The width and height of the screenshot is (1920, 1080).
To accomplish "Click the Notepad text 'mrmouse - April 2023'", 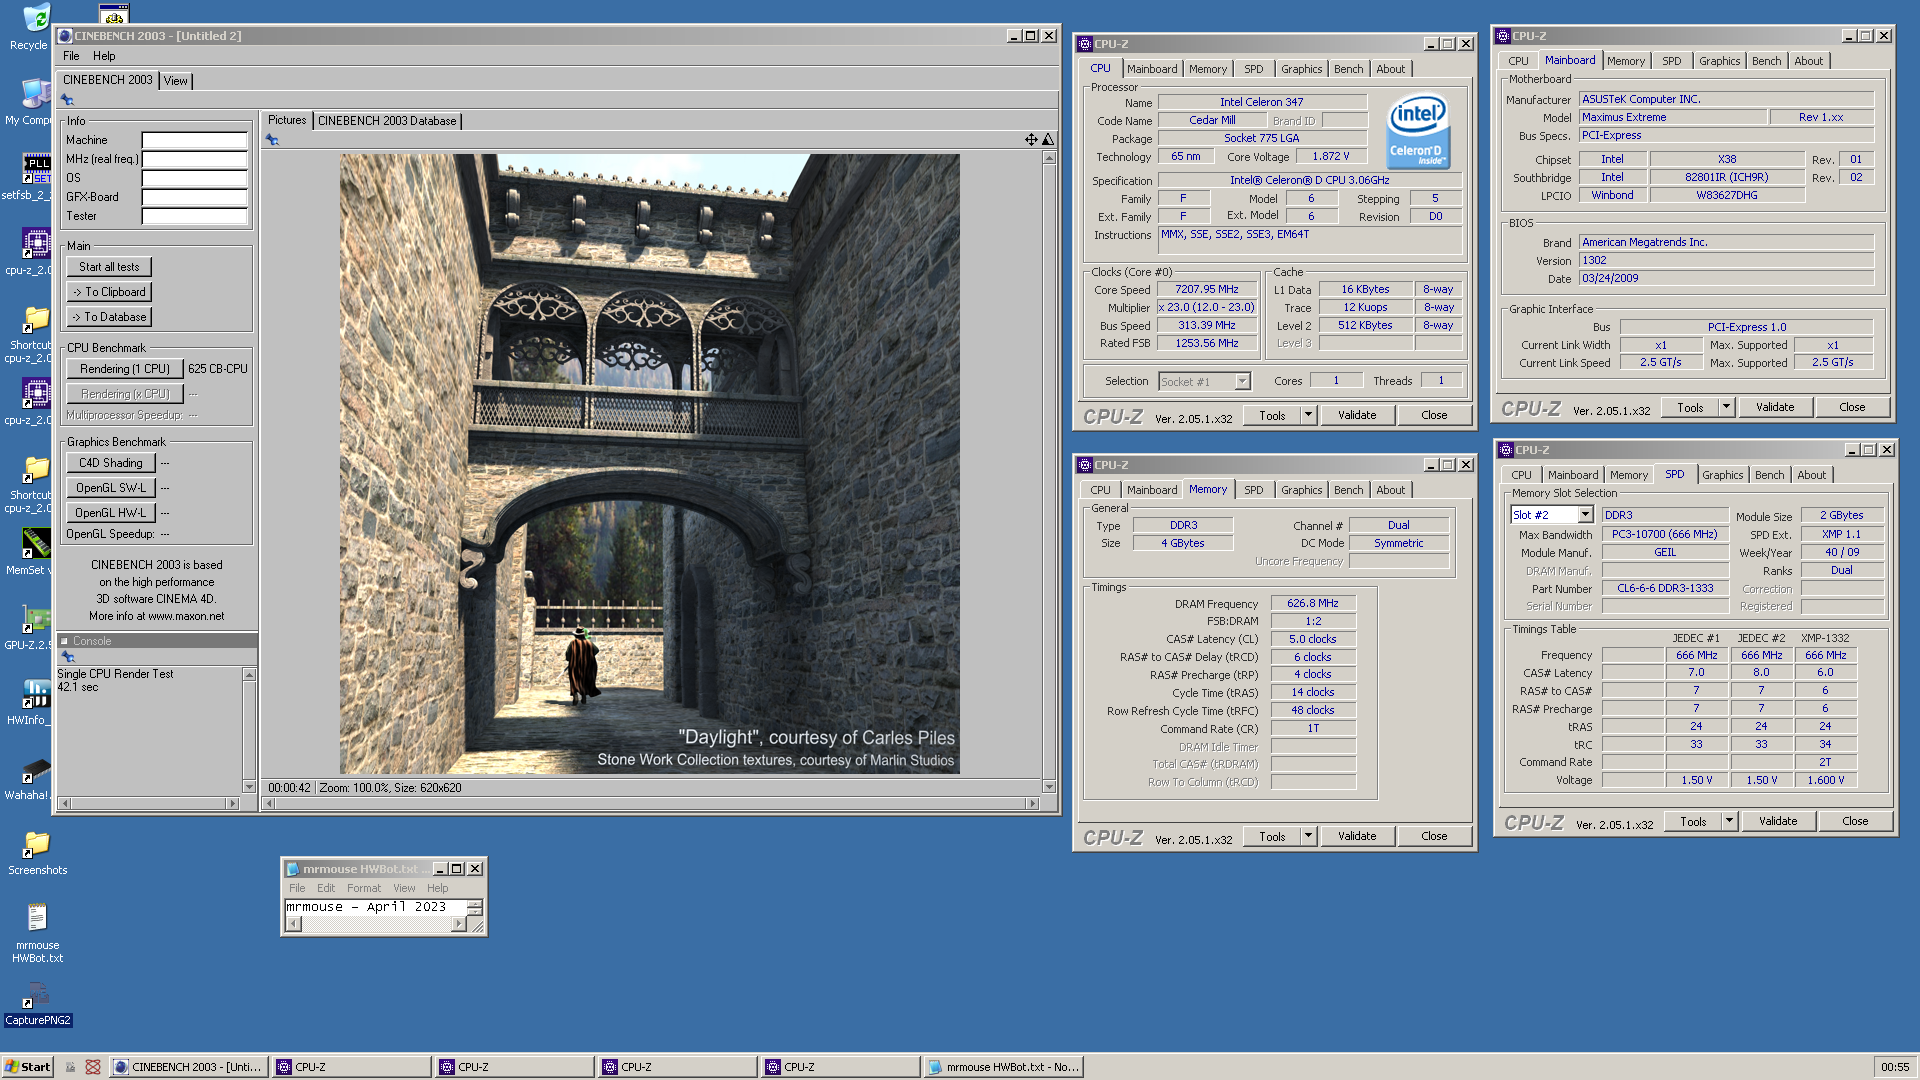I will coord(365,907).
